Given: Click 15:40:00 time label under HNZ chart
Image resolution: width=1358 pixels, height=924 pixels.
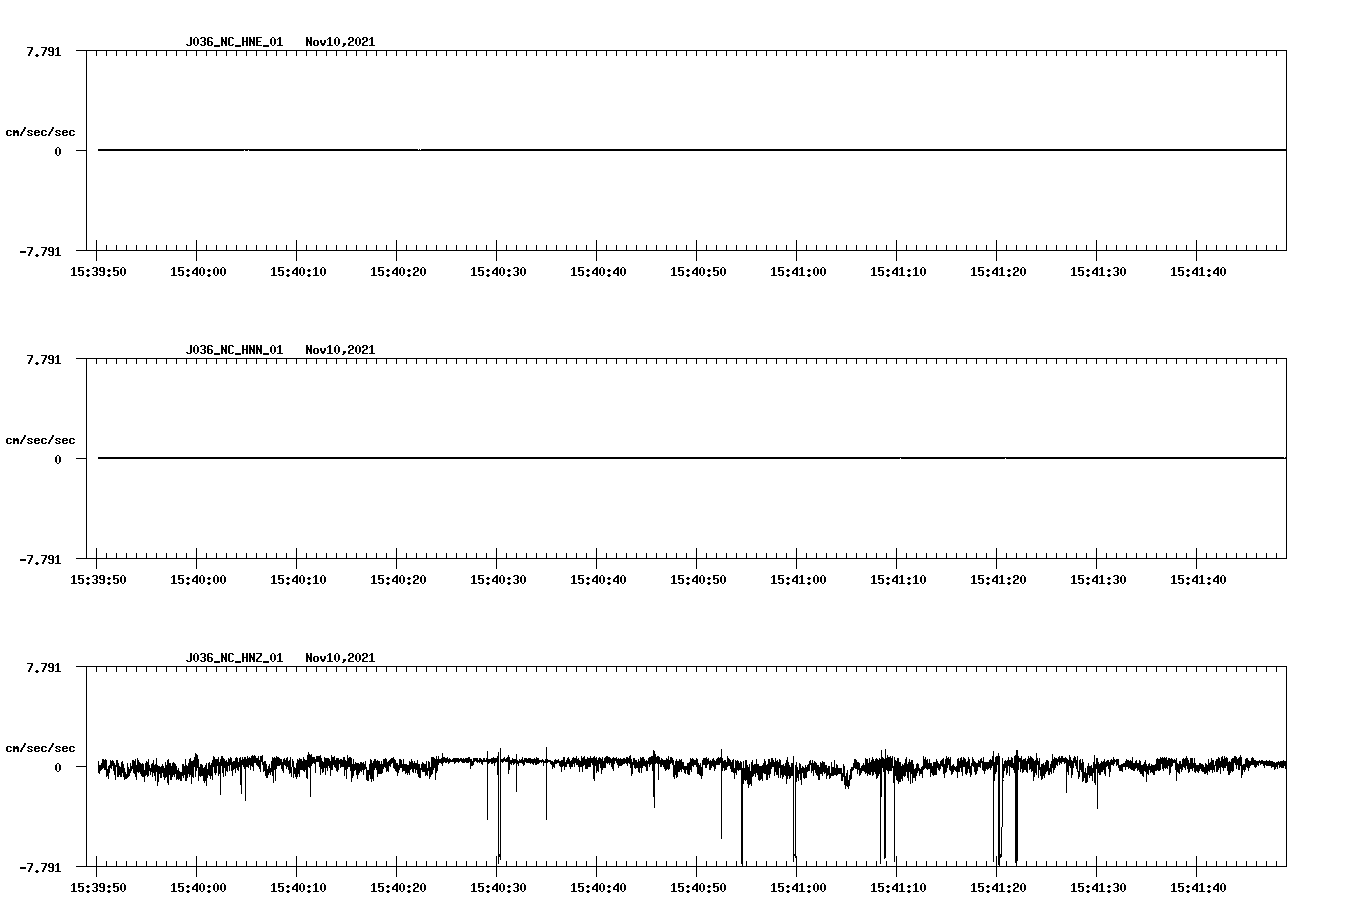Looking at the screenshot, I should coord(198,888).
